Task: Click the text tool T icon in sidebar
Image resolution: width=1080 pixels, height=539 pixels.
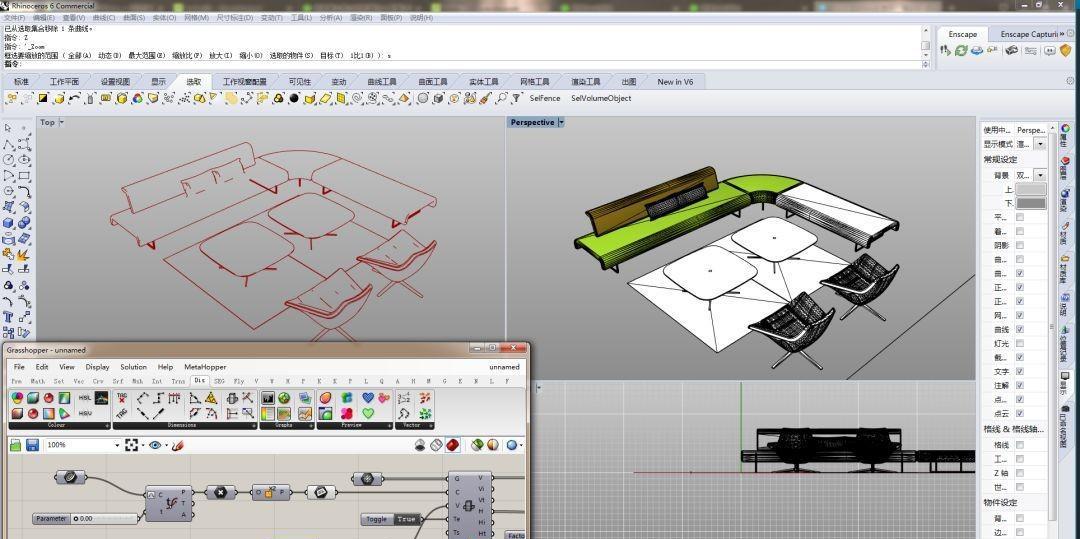Action: click(8, 317)
